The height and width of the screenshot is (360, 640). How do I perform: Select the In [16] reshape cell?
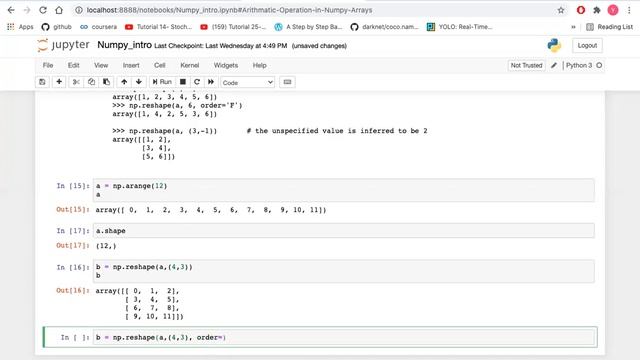click(x=343, y=271)
